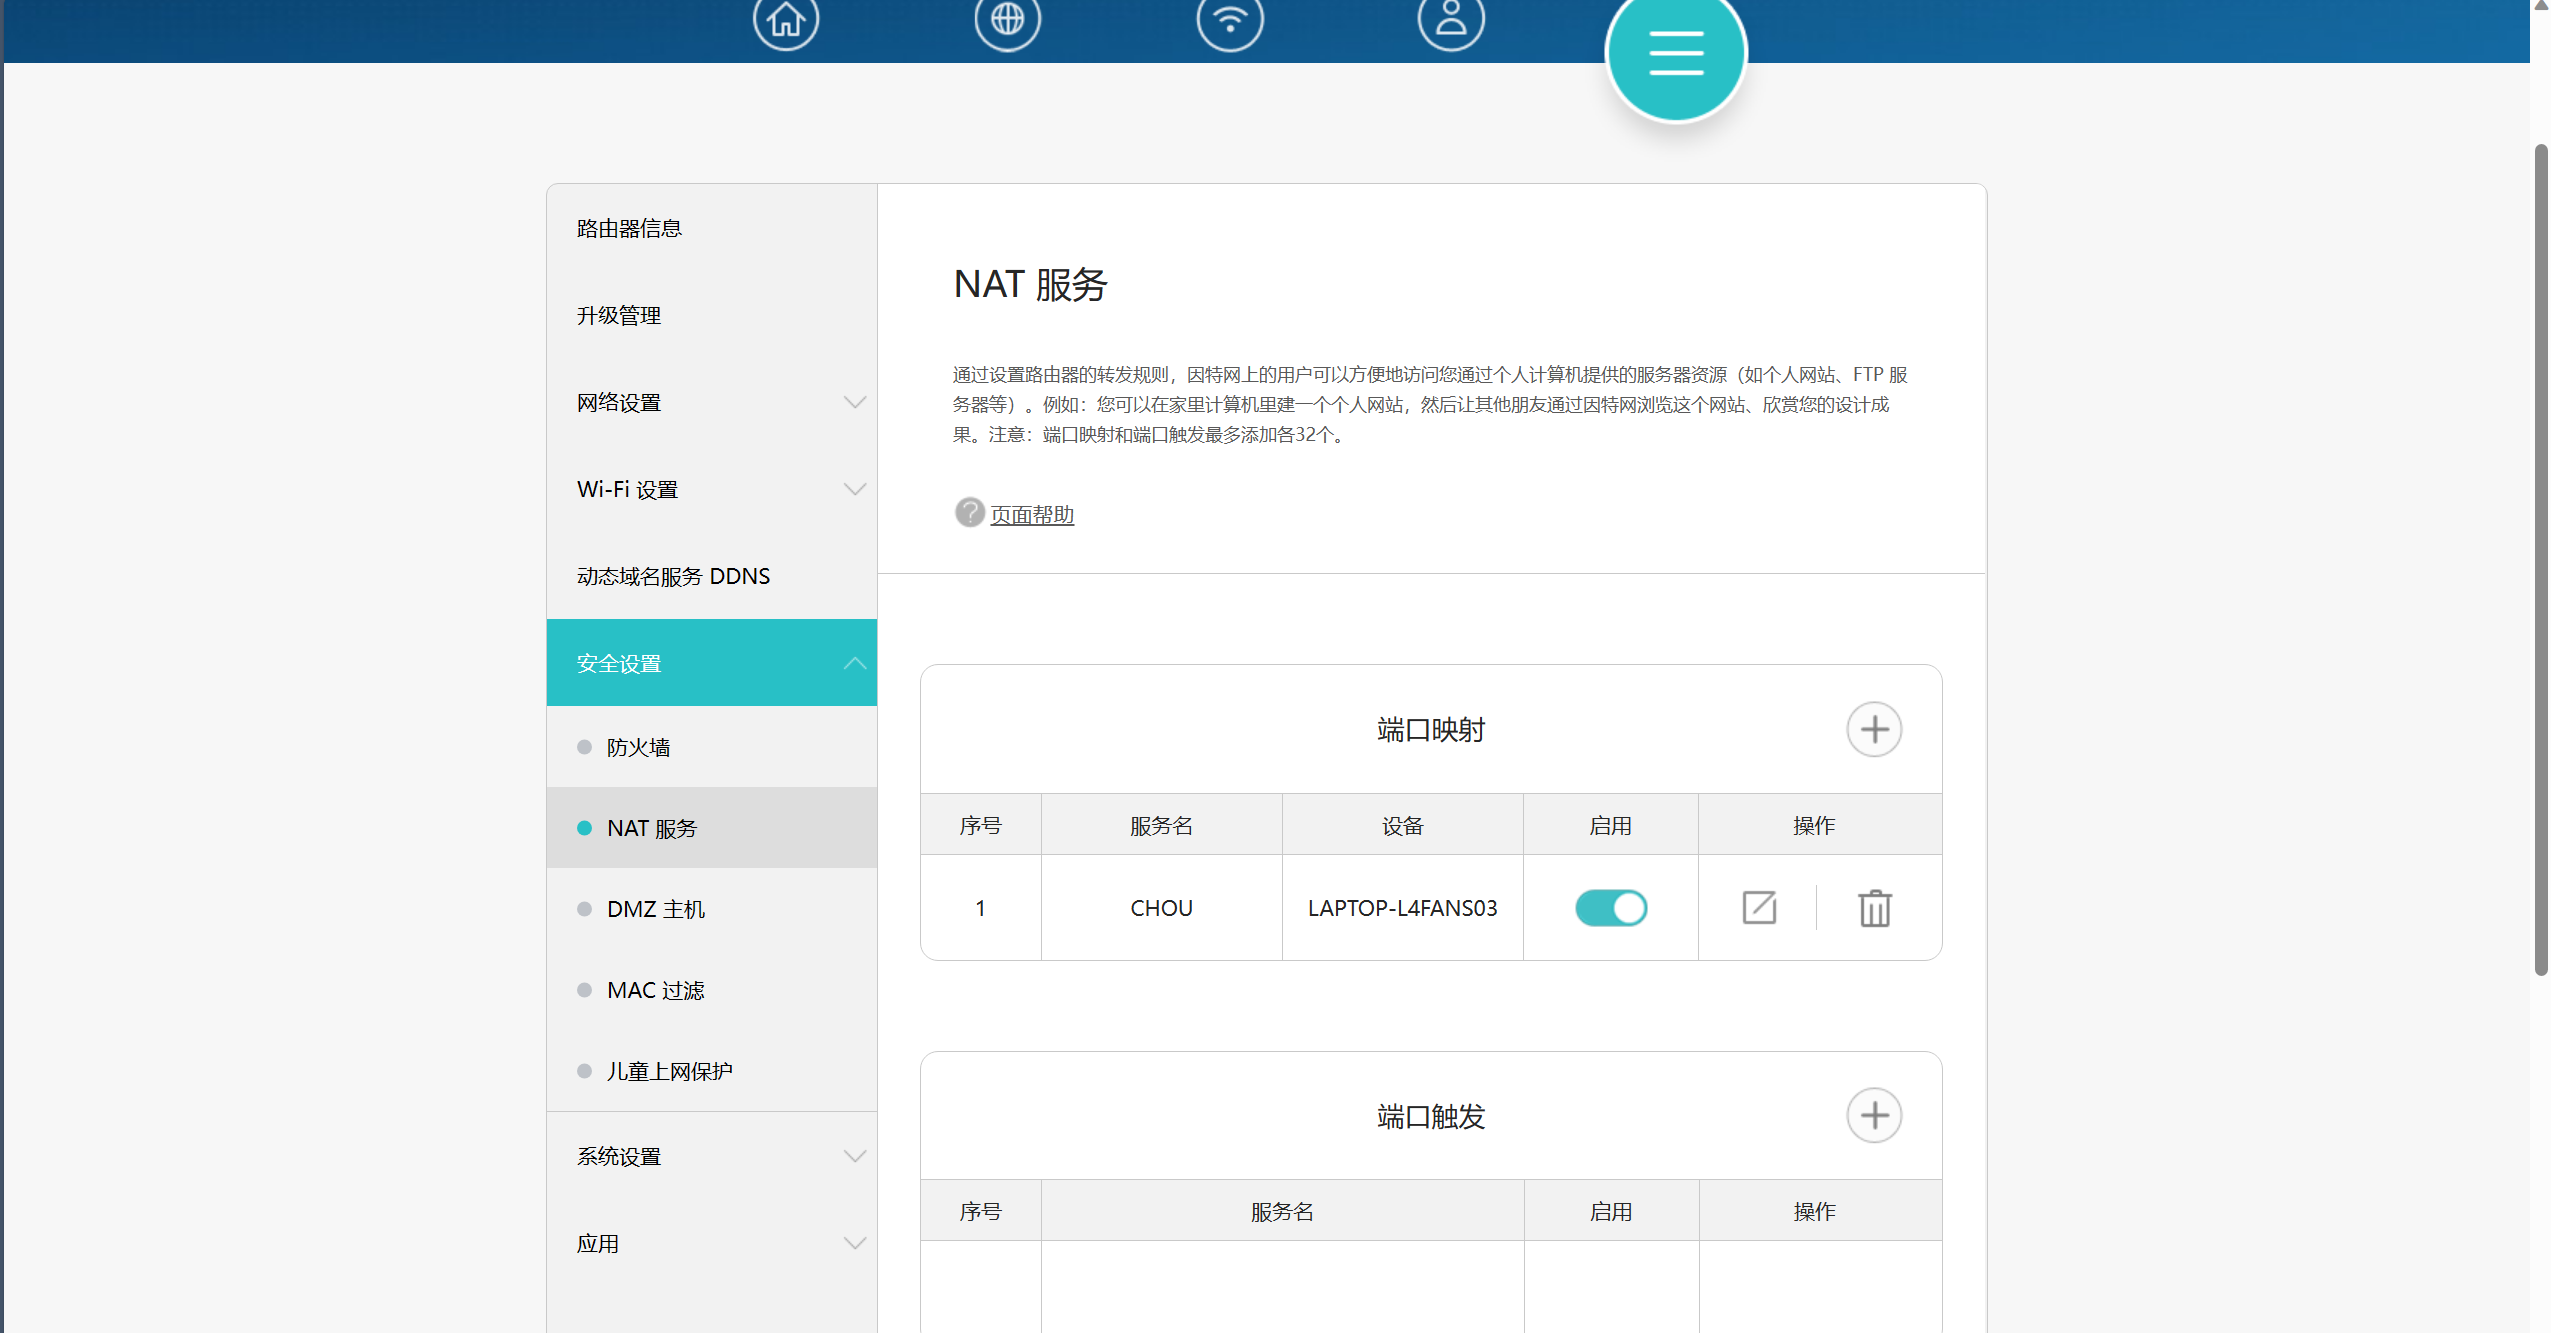Click the 设备 column header
Viewport: 2551px width, 1333px height.
(1402, 825)
